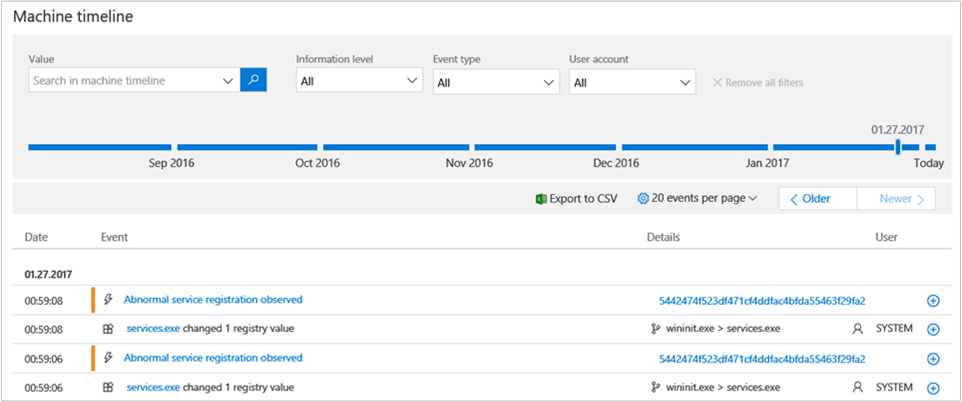Image resolution: width=962 pixels, height=402 pixels.
Task: Click the blue search magnifier button
Action: (254, 80)
